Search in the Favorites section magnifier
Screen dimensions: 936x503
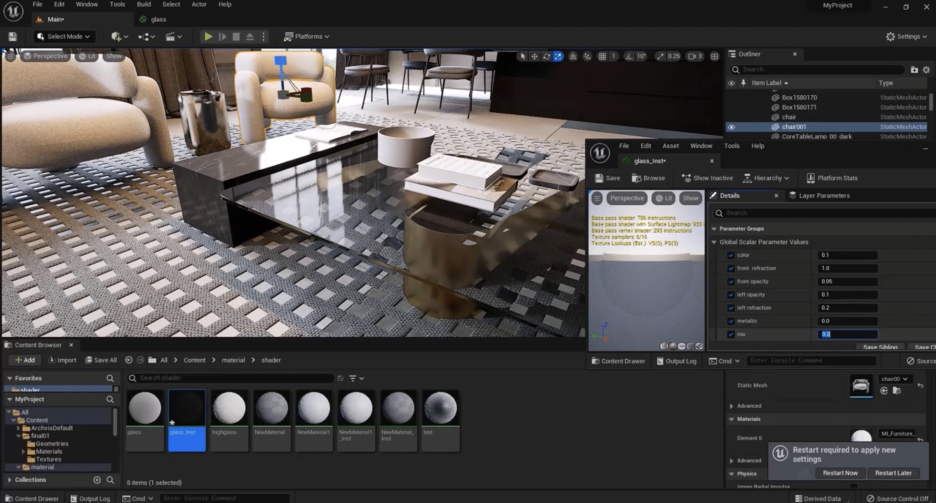pyautogui.click(x=110, y=378)
